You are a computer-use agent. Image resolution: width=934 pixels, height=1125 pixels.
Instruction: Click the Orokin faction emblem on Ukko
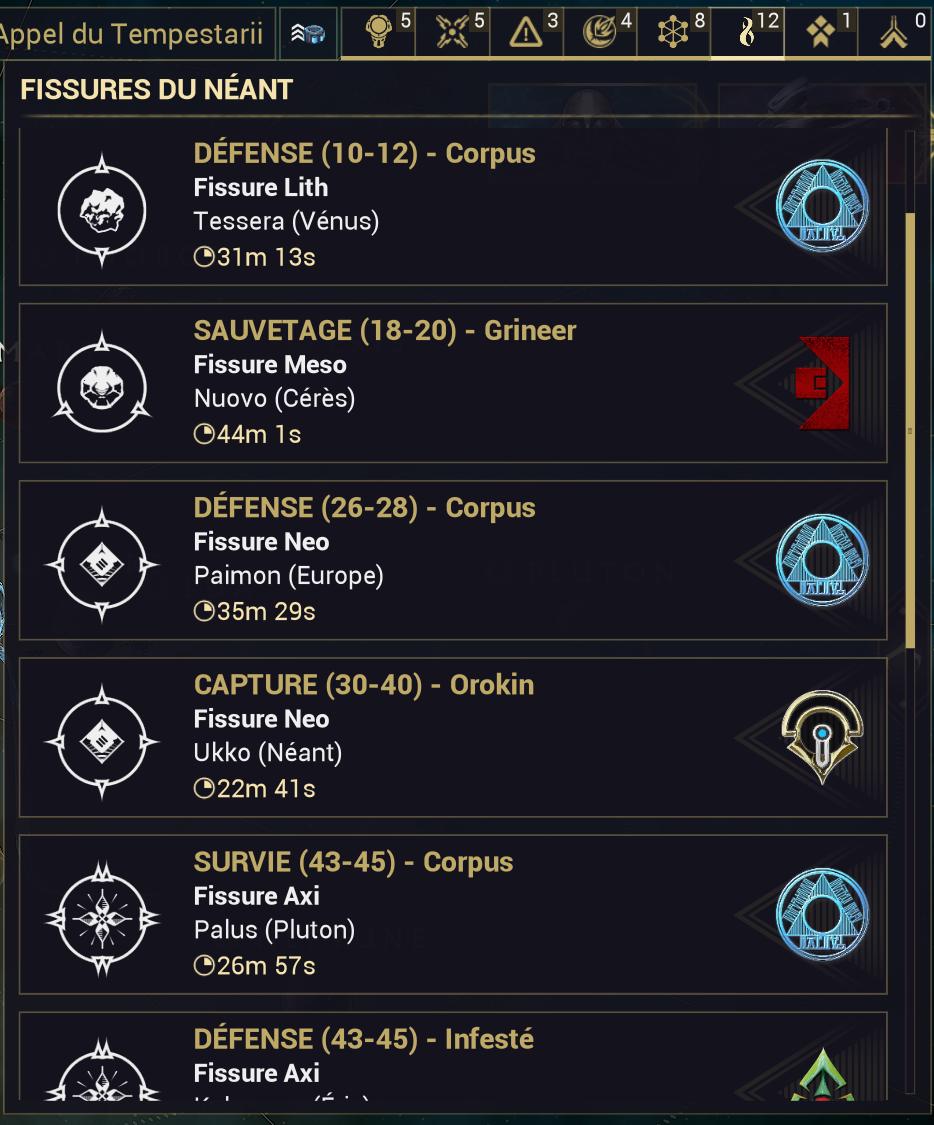click(822, 737)
